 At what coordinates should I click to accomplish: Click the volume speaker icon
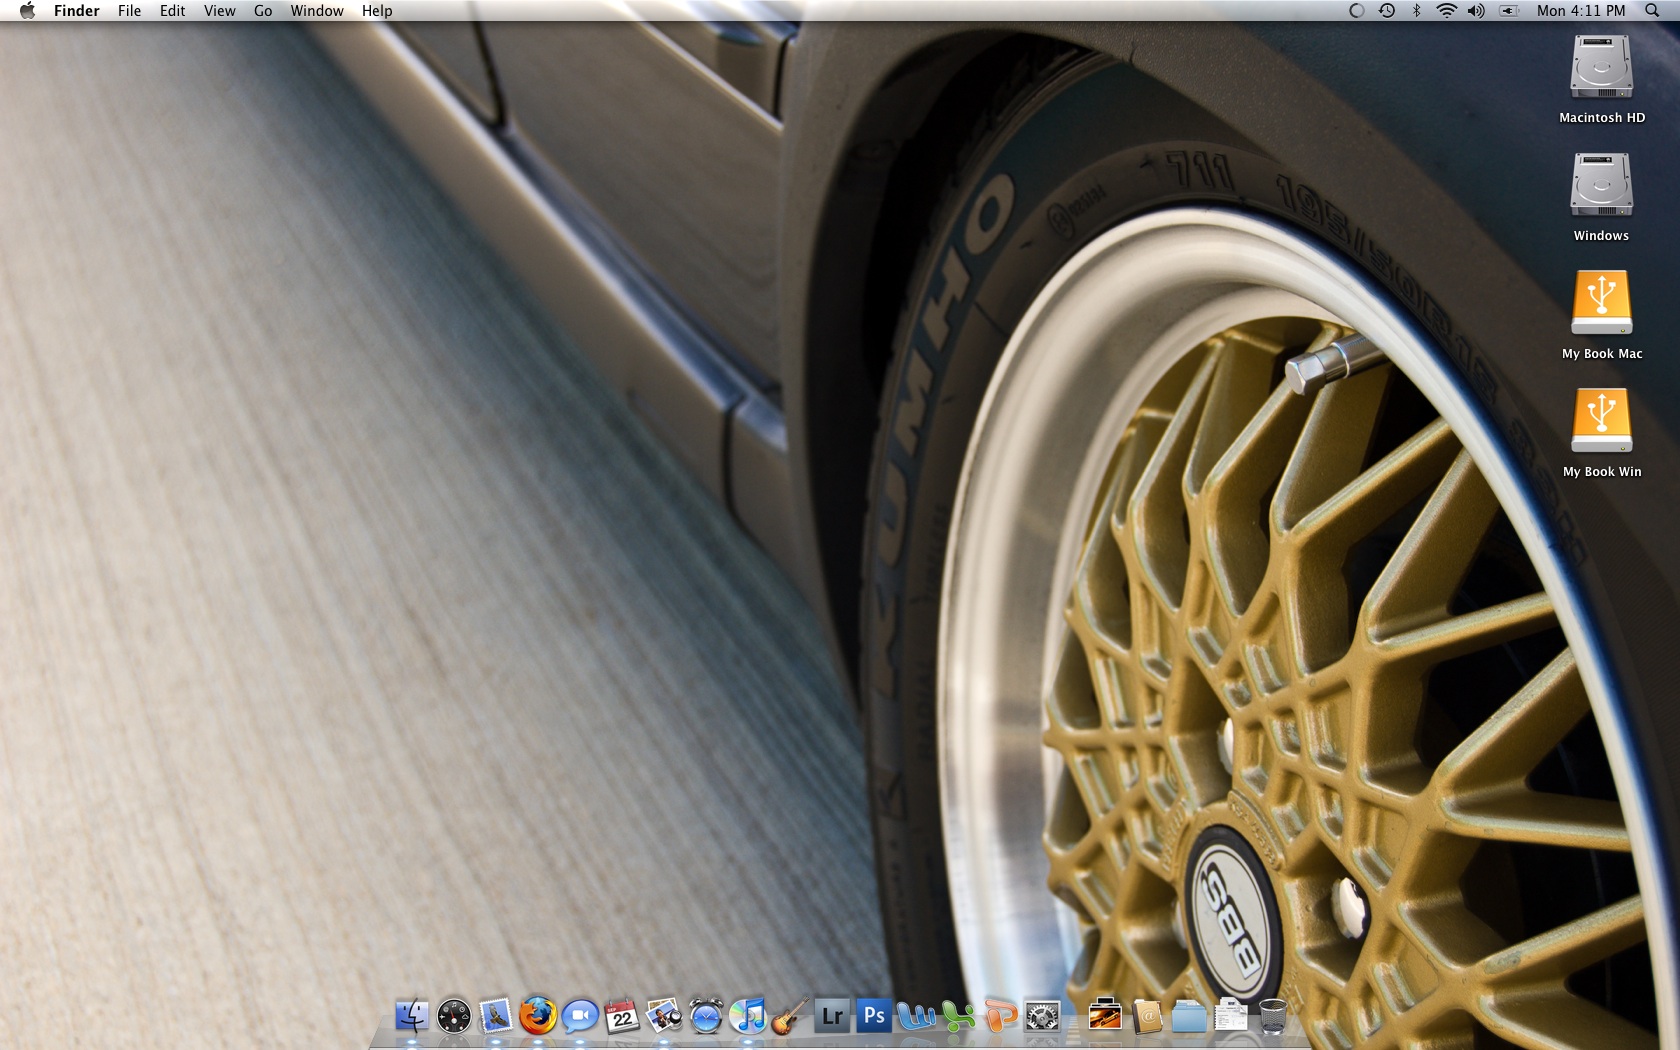point(1476,11)
